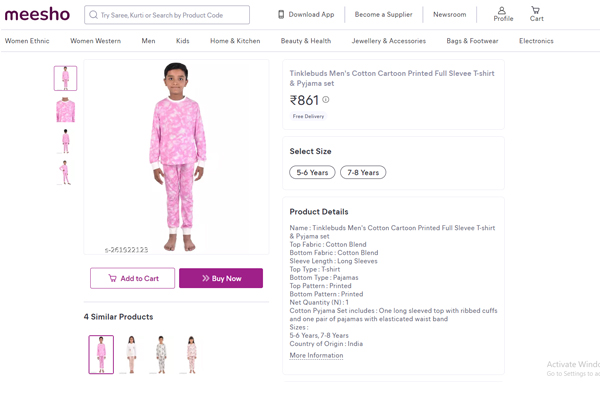Click the Download App phone icon
600x400 pixels.
tap(281, 15)
